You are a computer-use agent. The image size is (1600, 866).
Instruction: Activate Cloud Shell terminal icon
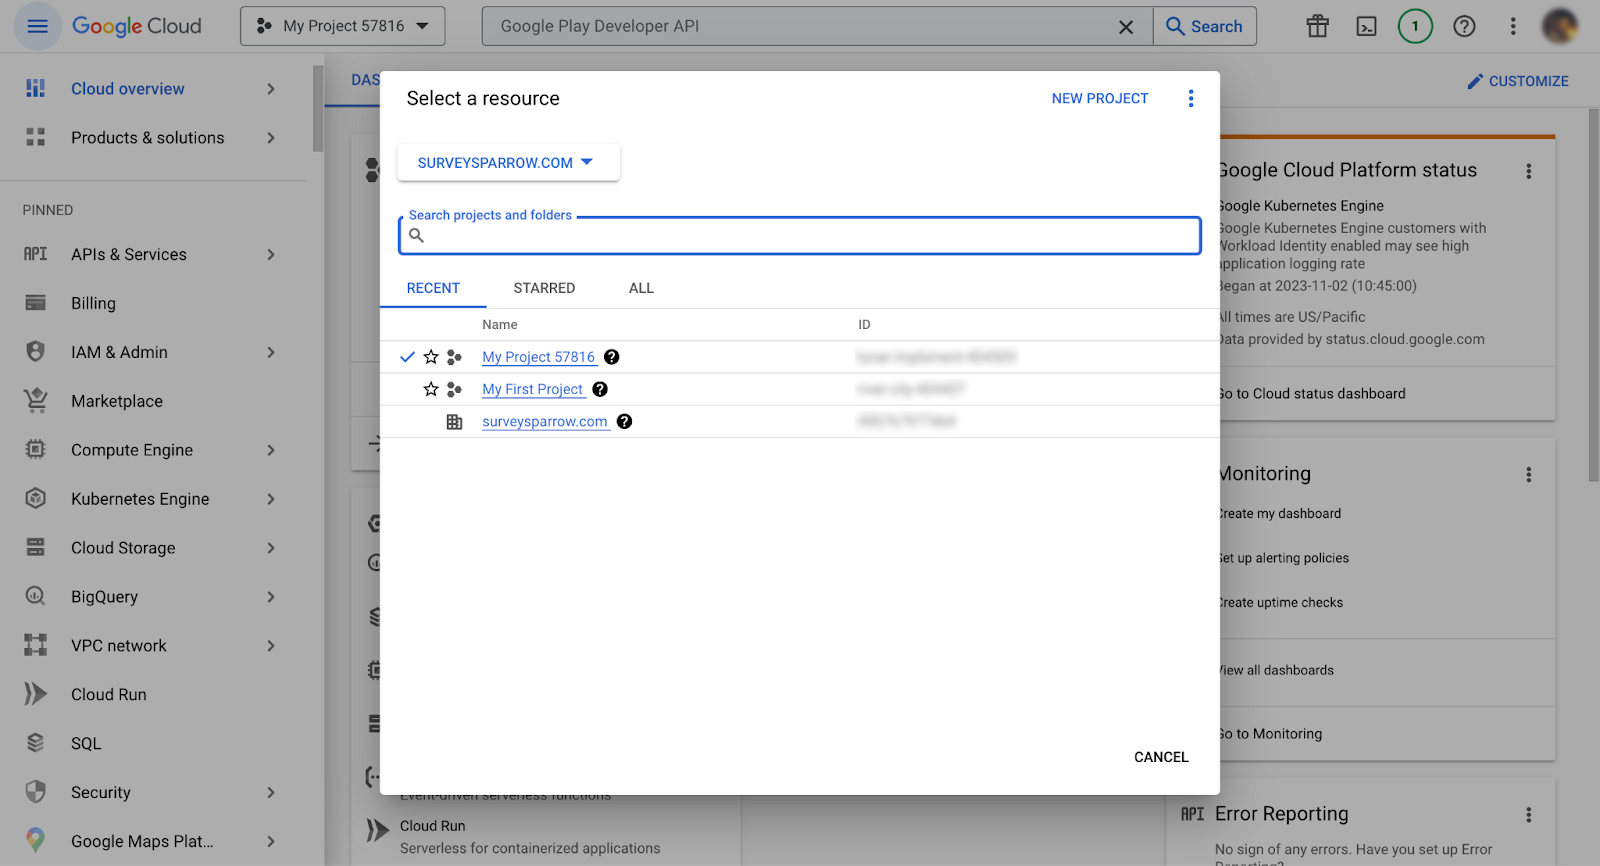coord(1366,26)
